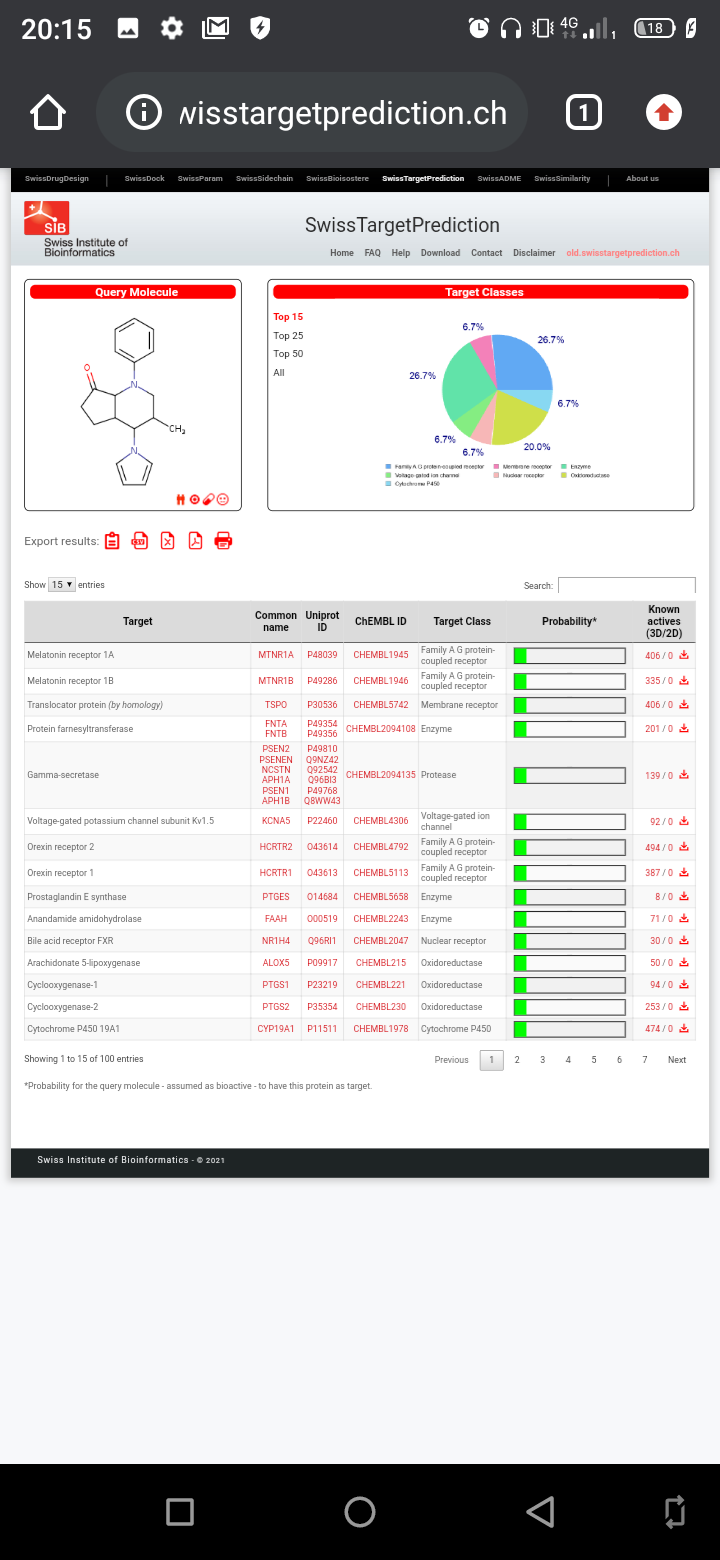Visit old.swisstargetprediction.ch link

[x=623, y=253]
